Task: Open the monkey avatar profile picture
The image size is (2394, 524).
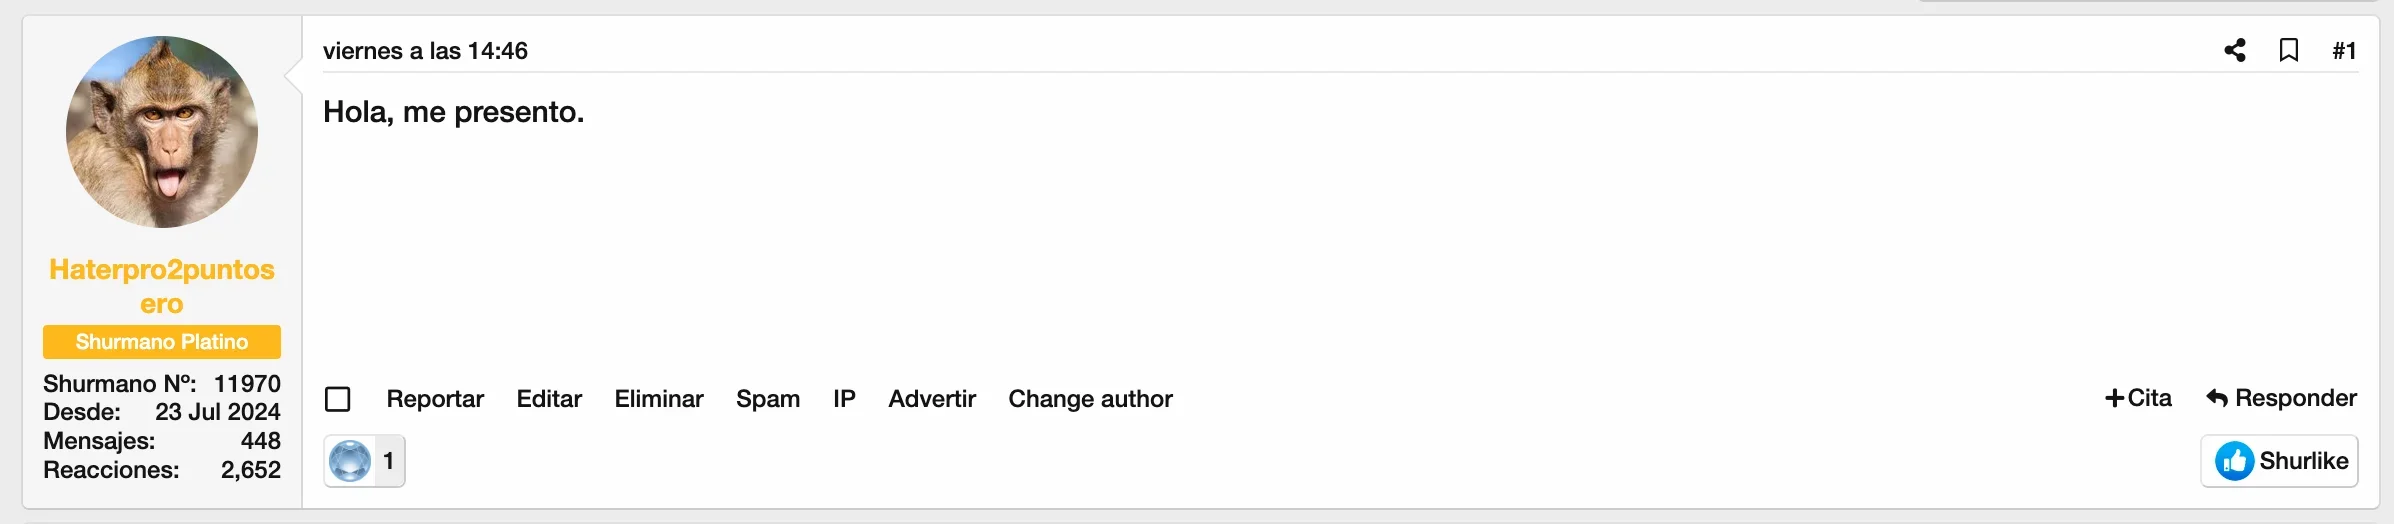Action: click(x=162, y=132)
